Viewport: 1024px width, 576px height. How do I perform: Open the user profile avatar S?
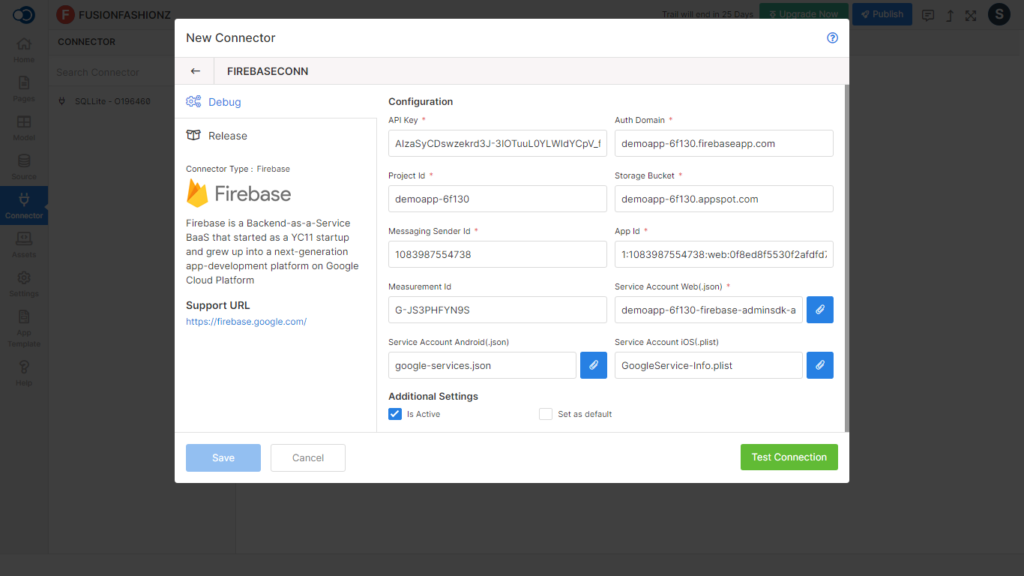[x=999, y=14]
